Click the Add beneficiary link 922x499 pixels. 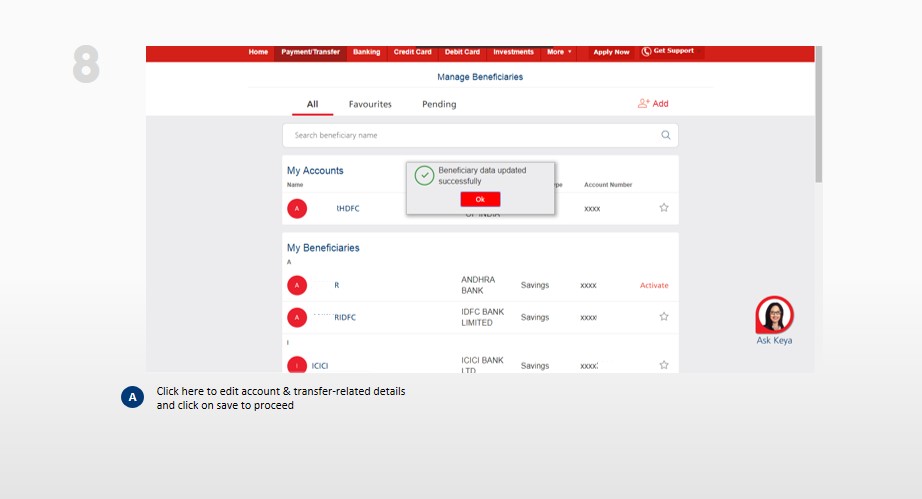click(x=653, y=103)
